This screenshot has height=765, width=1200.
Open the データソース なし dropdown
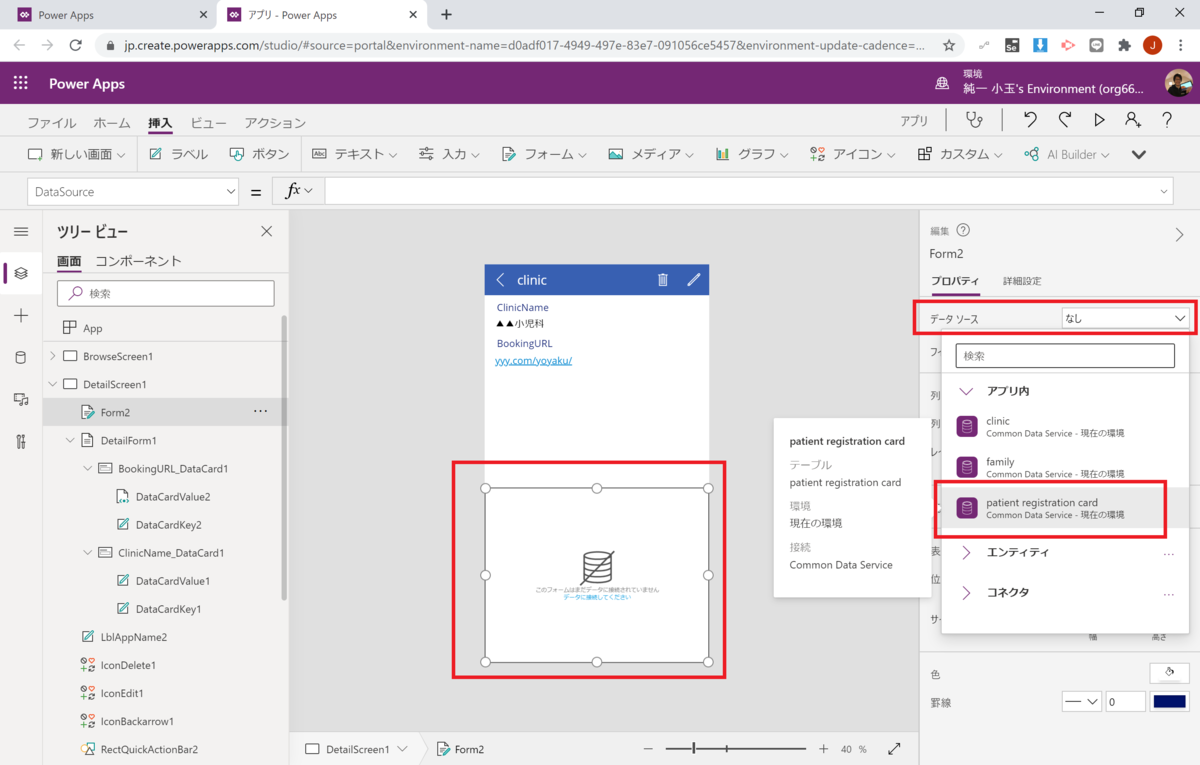[1125, 318]
